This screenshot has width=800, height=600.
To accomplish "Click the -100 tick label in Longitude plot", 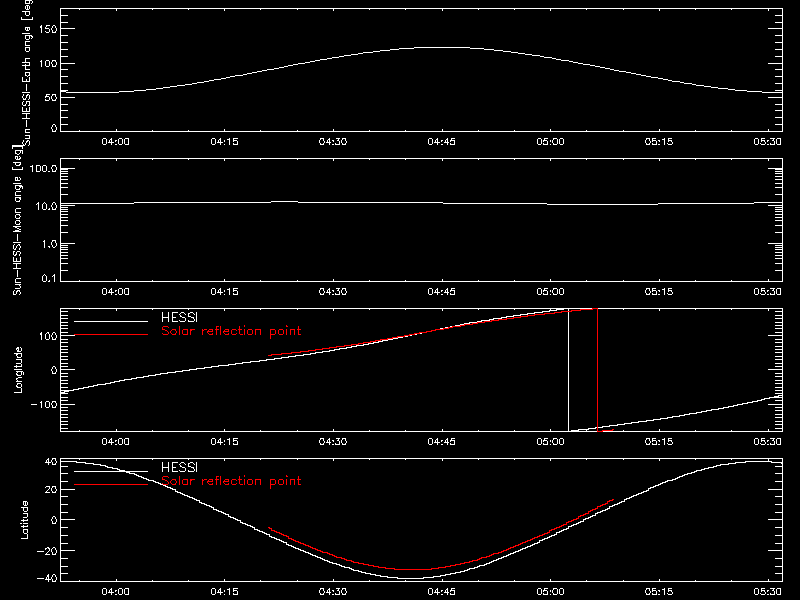I will tap(44, 404).
